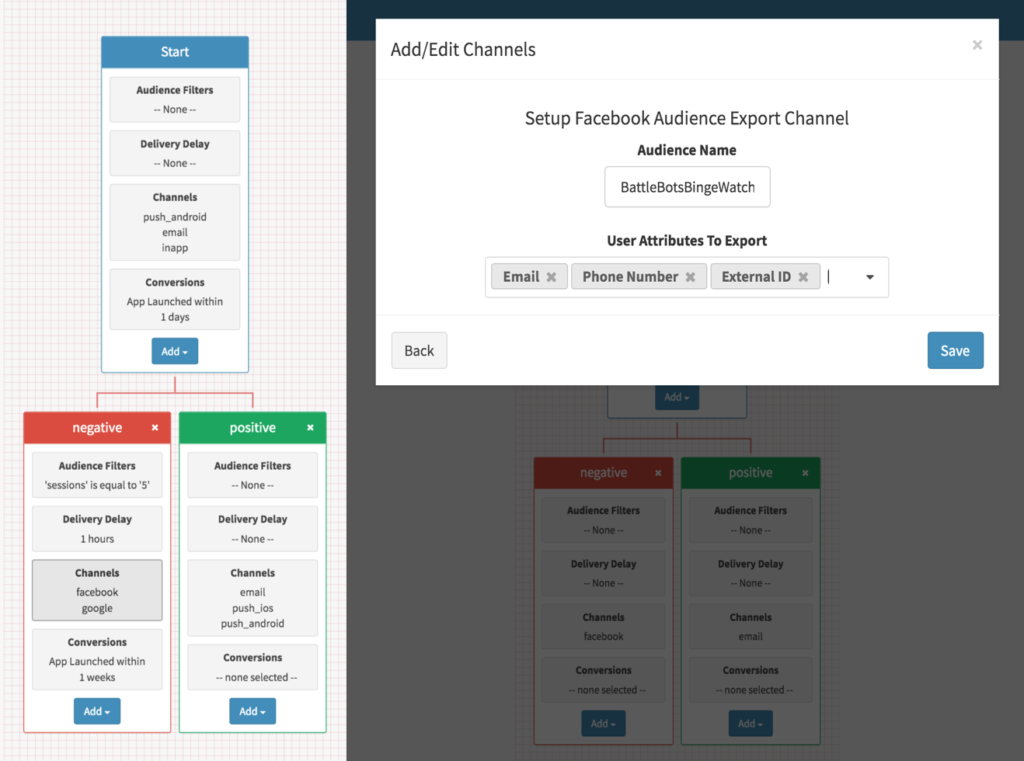Remove the Phone Number attribute tag
This screenshot has height=761, width=1024.
coord(690,277)
